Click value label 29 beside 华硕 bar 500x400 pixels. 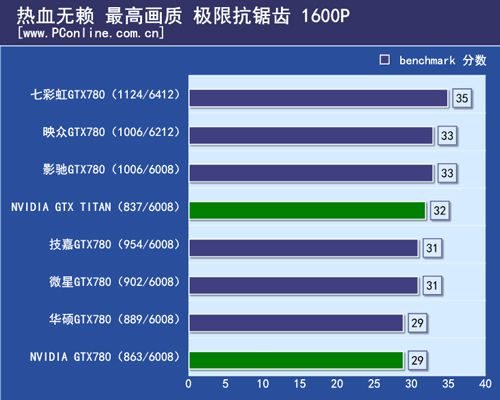417,323
